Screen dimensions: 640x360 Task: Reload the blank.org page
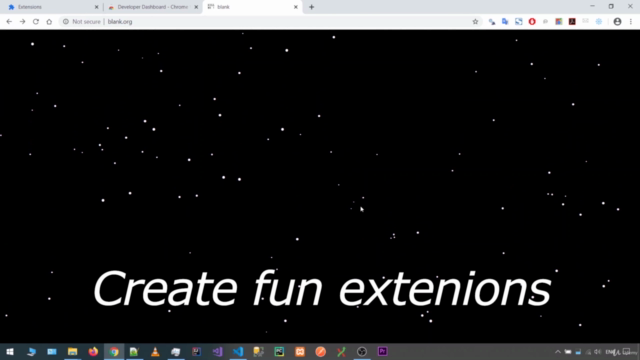point(36,22)
